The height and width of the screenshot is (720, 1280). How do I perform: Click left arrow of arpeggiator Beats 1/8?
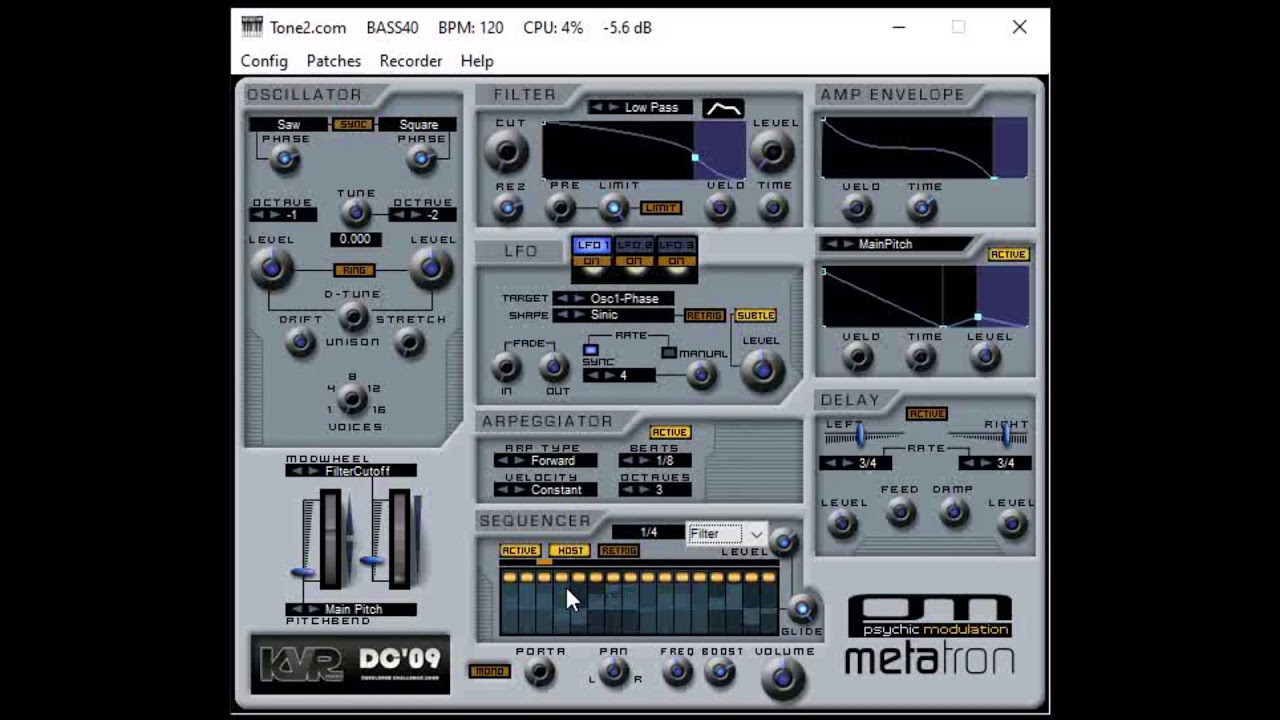pos(628,461)
